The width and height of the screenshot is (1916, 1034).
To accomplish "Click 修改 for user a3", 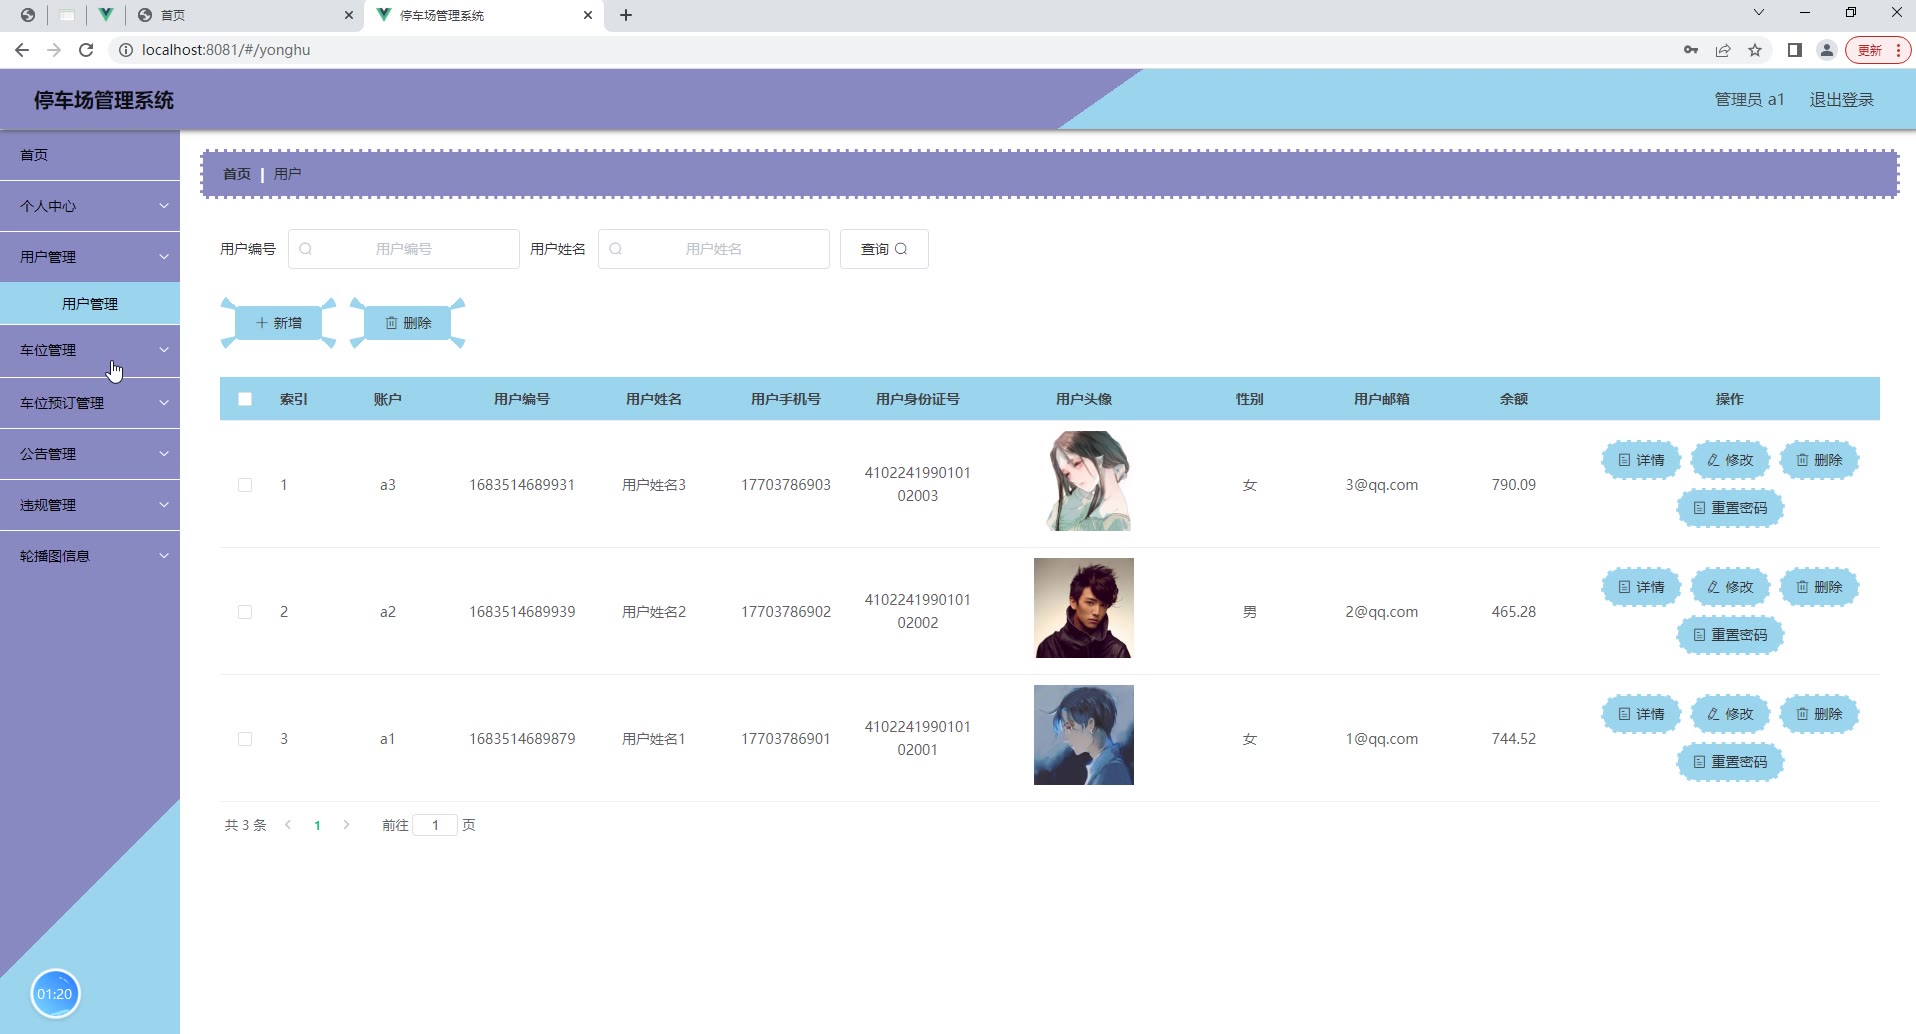I will point(1730,460).
